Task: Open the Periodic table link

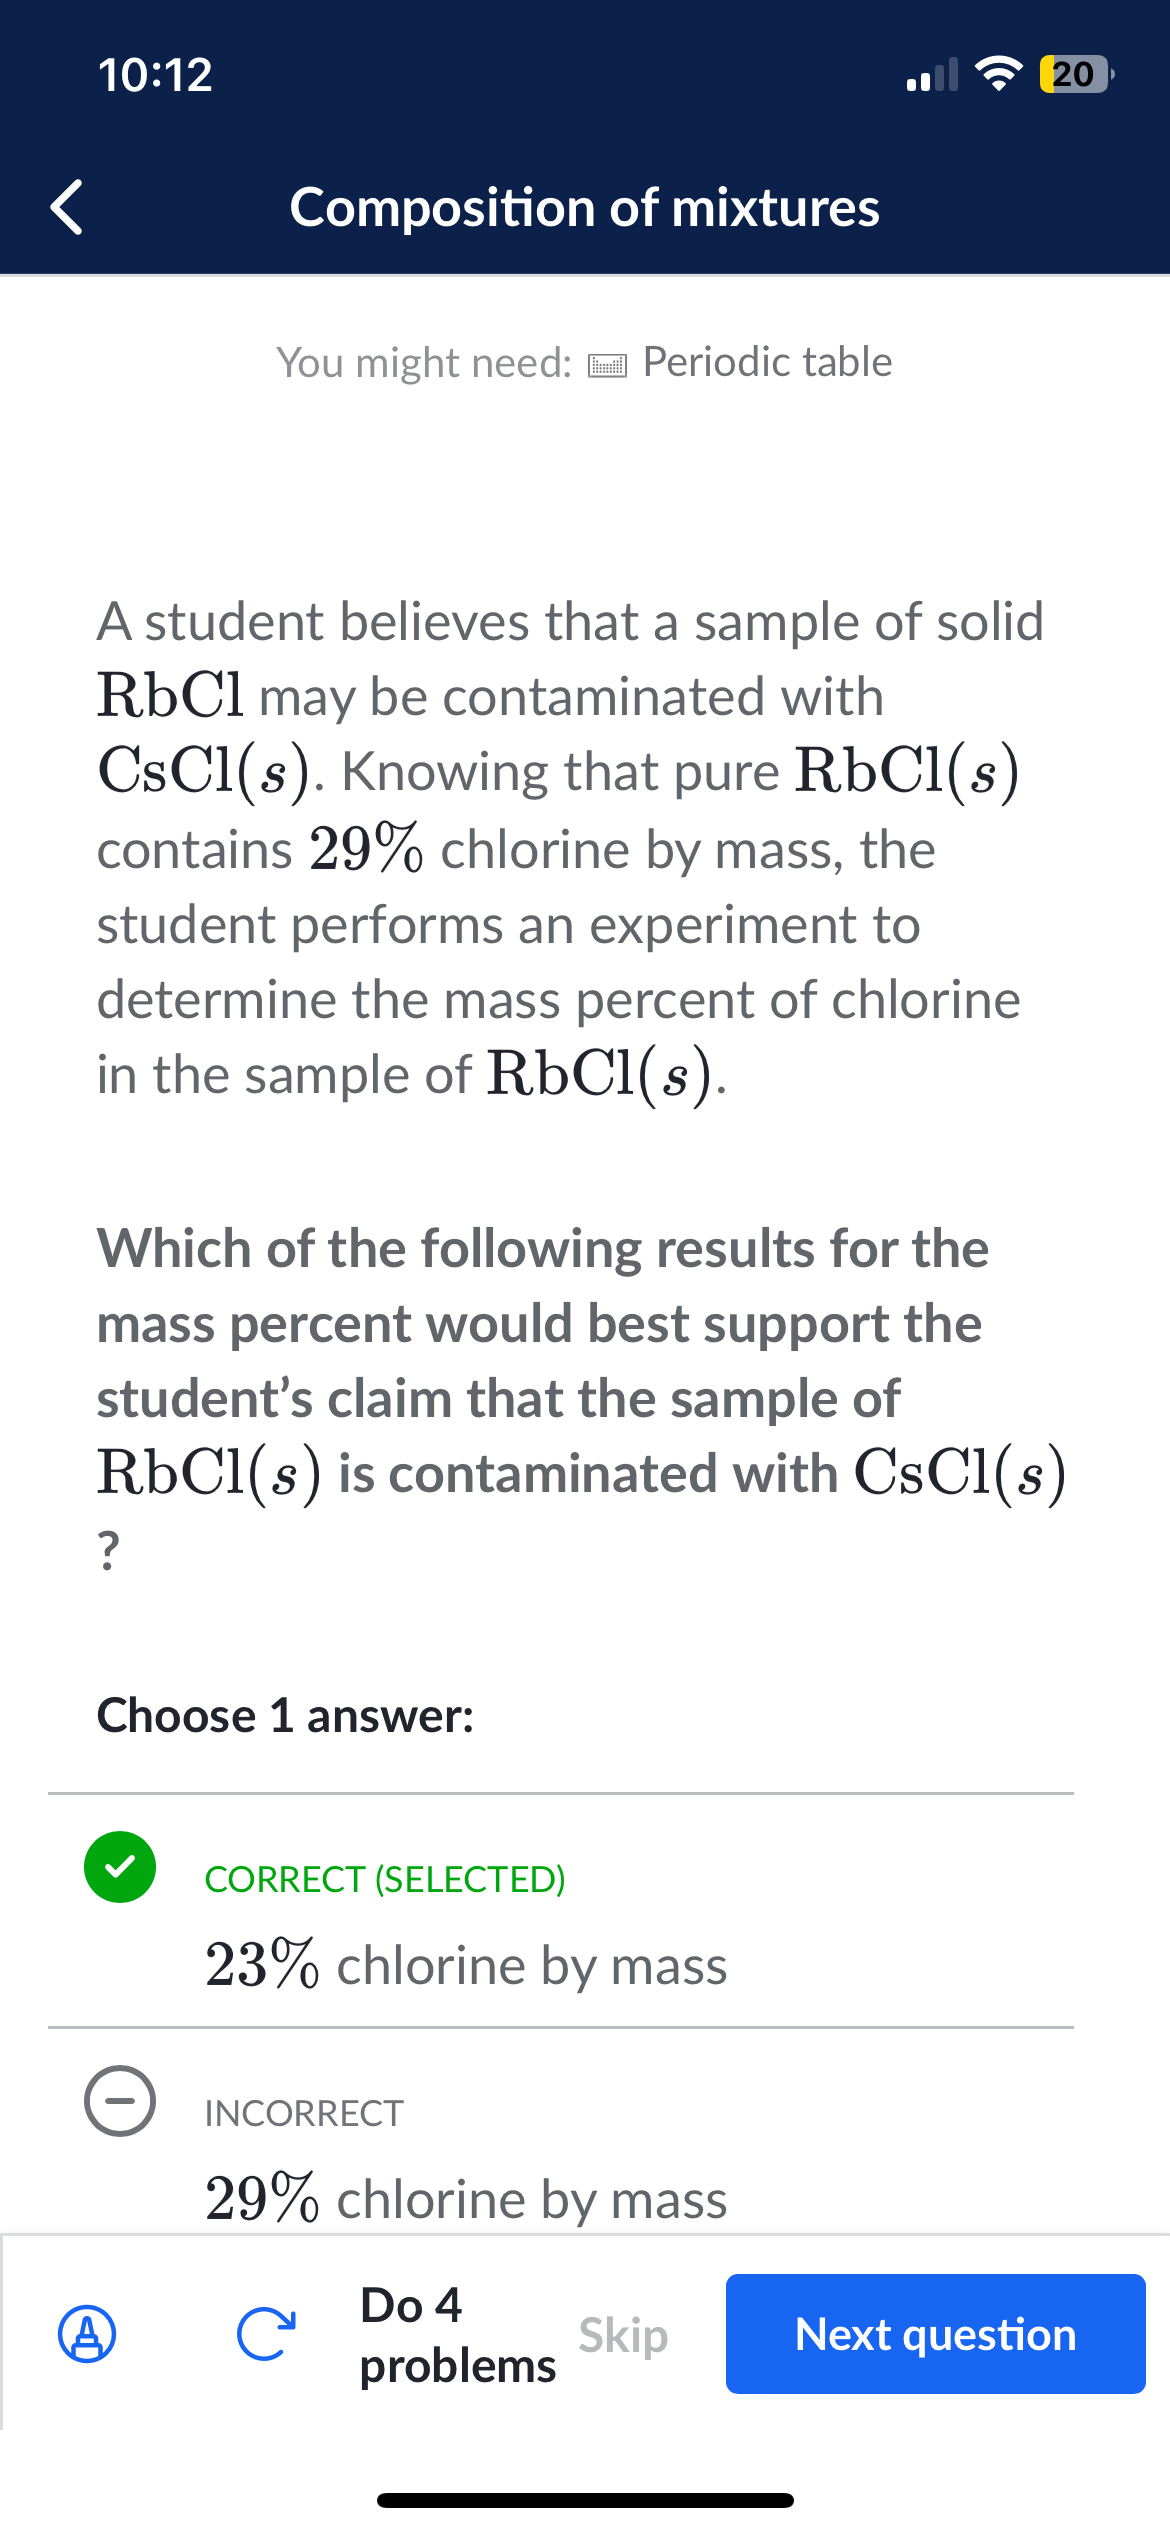Action: pyautogui.click(x=766, y=362)
